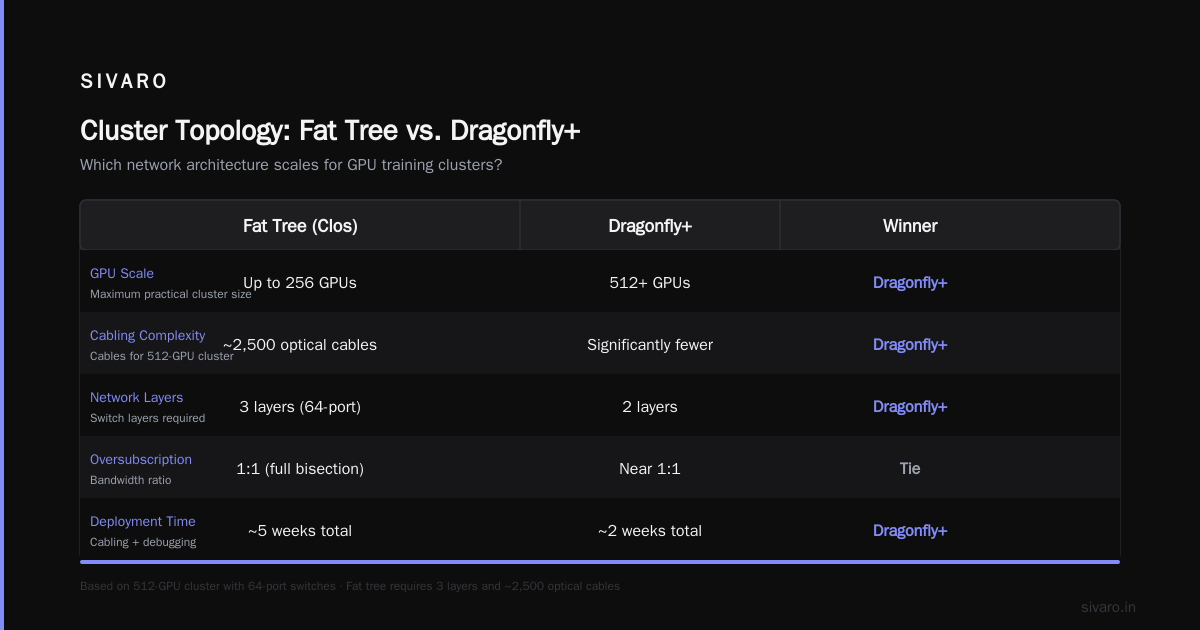Click the Tie winner cell
The image size is (1200, 630).
(x=910, y=469)
